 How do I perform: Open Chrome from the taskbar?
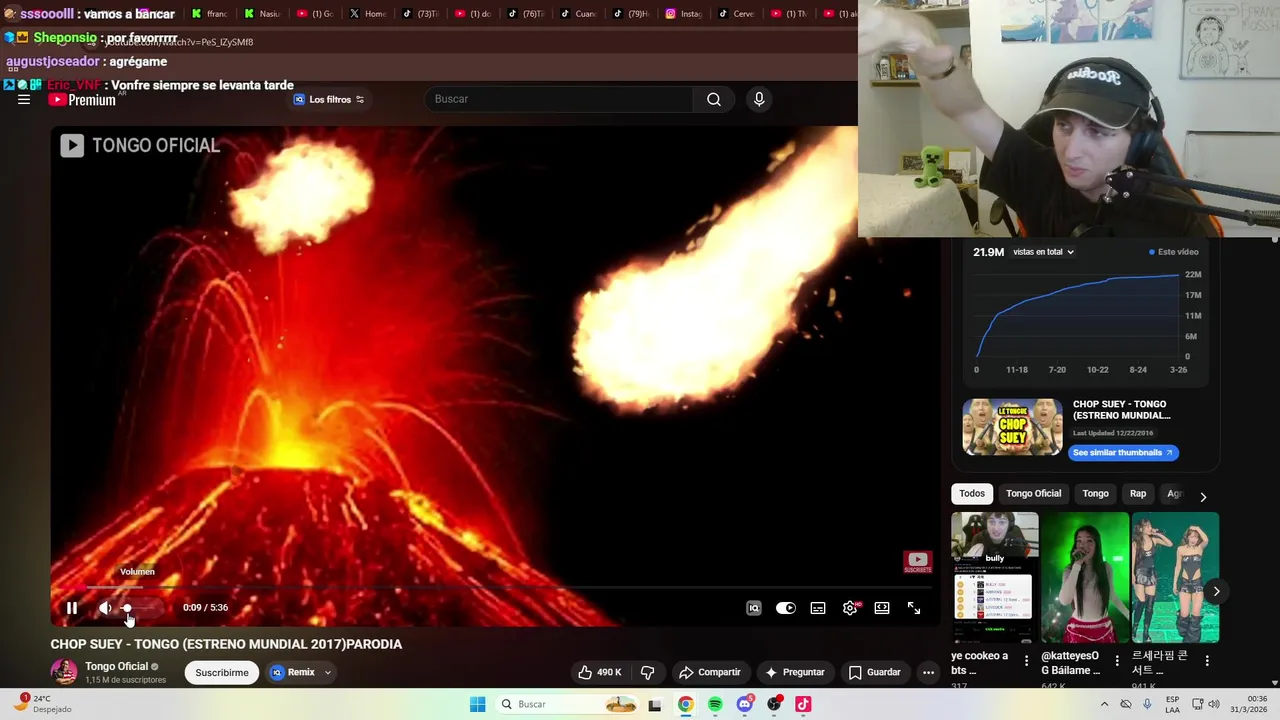[x=685, y=704]
